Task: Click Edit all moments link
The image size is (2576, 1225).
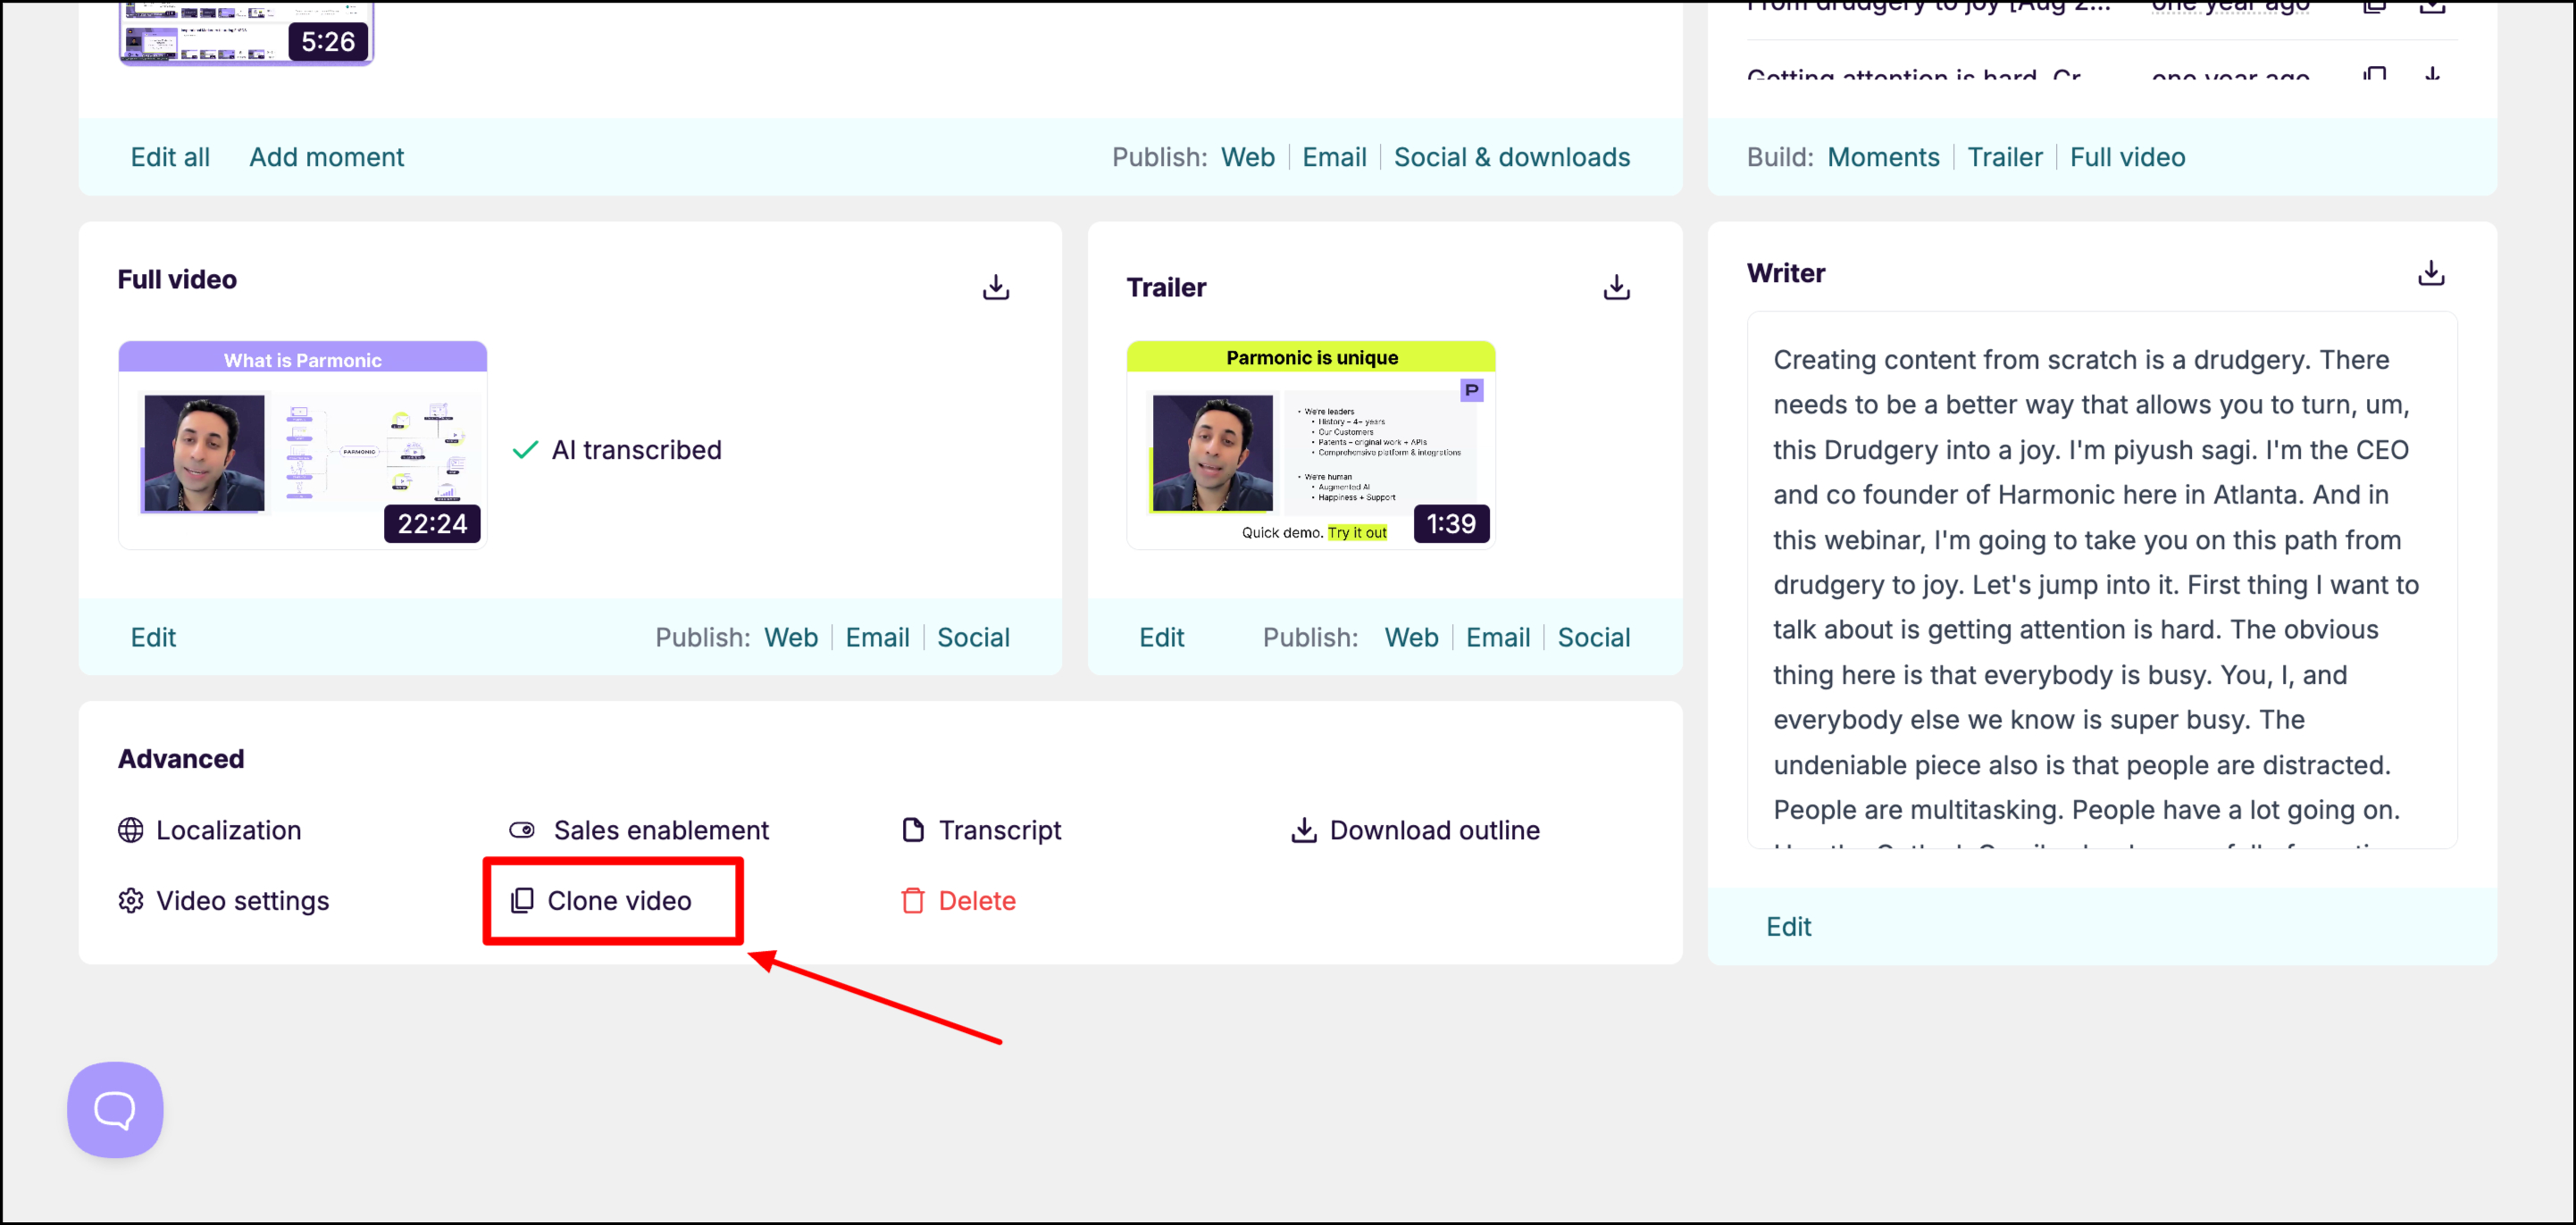Action: click(170, 157)
